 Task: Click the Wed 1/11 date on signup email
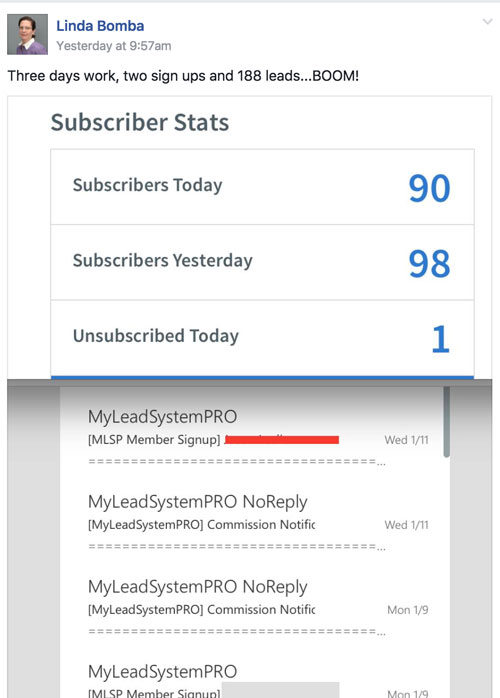[407, 440]
